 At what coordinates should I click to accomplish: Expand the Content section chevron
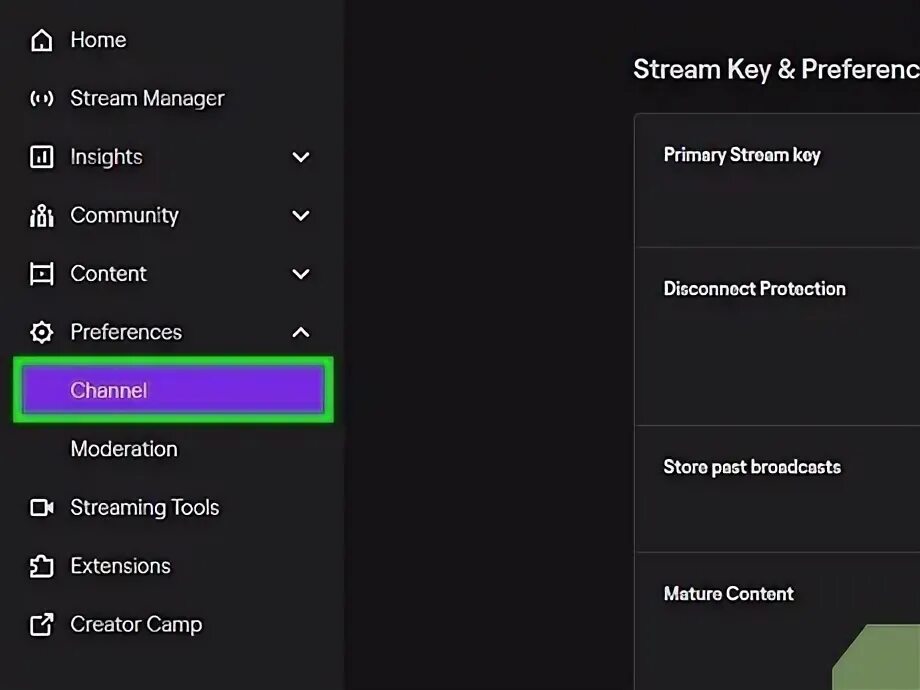[301, 274]
